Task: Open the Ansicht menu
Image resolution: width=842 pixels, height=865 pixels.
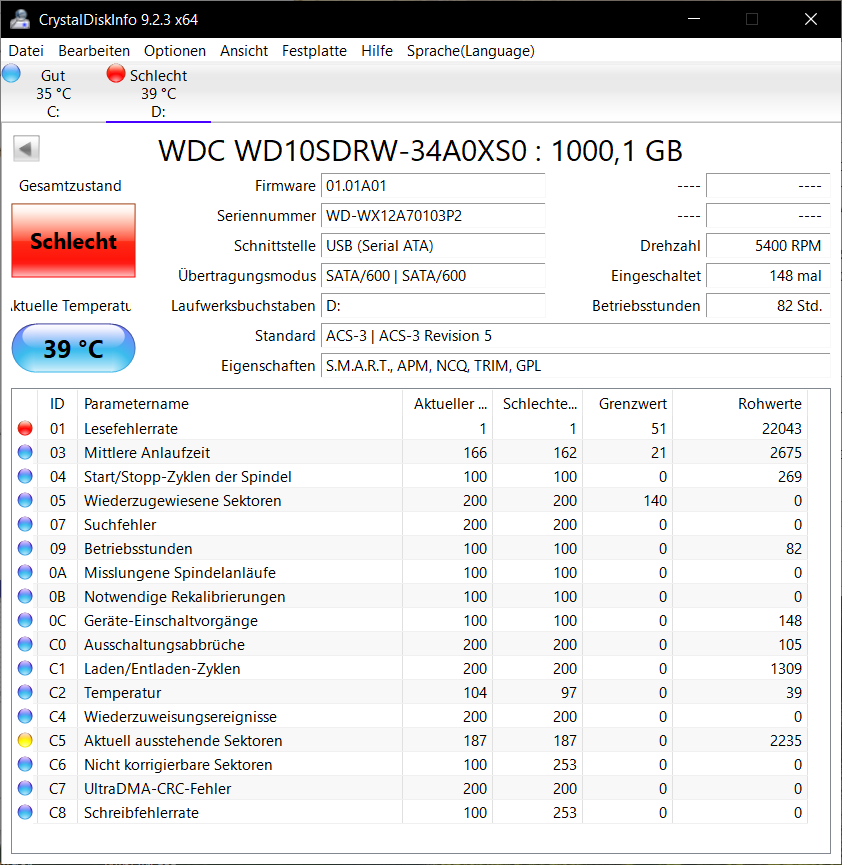Action: (244, 51)
